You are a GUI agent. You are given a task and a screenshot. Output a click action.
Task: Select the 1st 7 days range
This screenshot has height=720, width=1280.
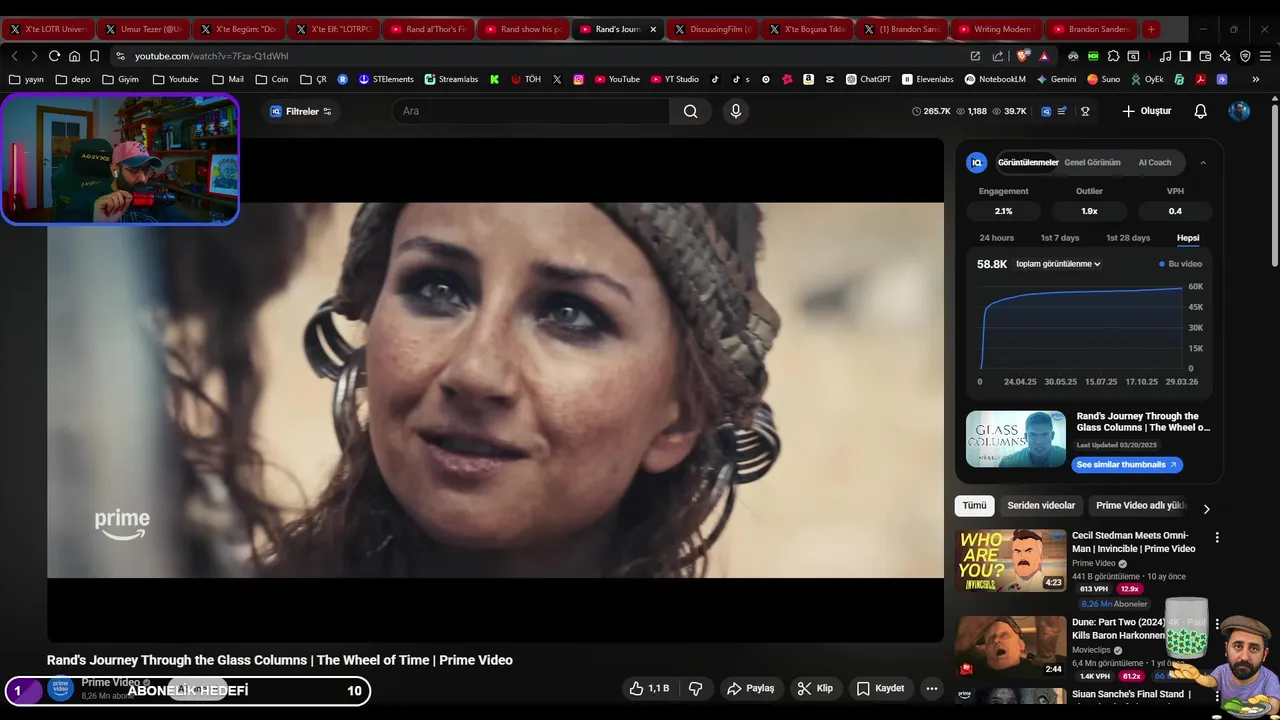pos(1060,238)
